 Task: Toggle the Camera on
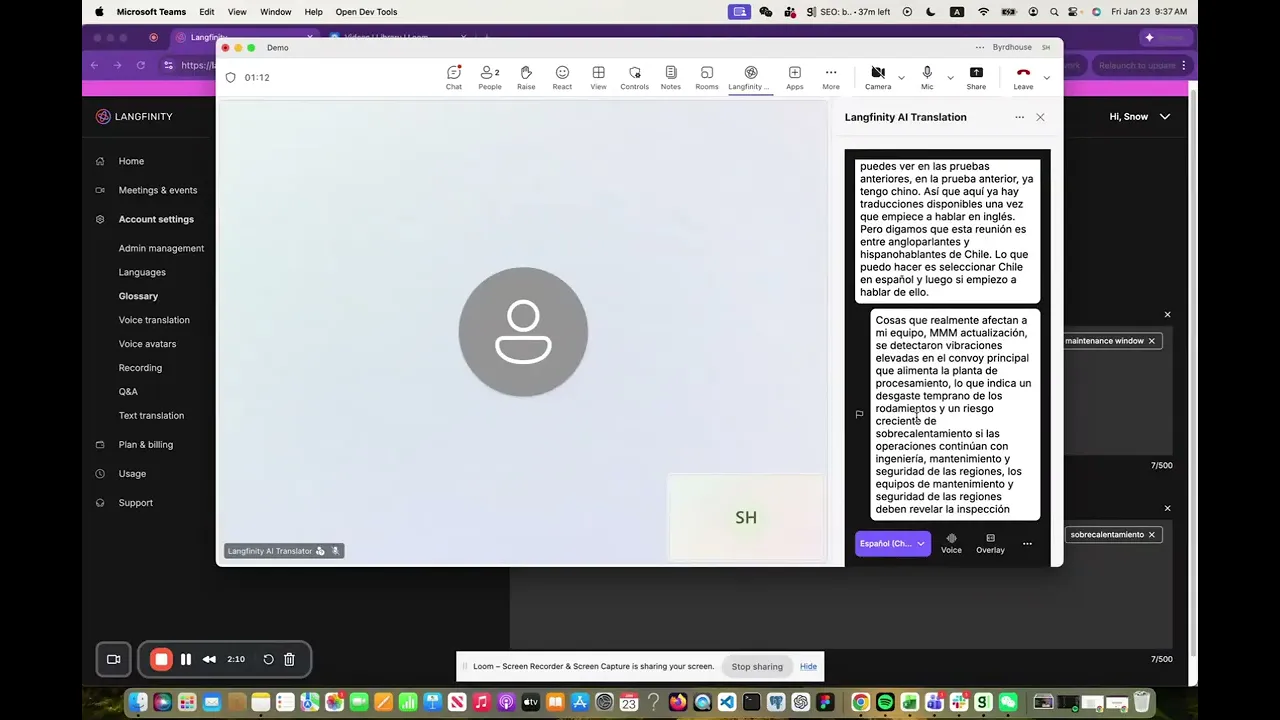(x=878, y=78)
